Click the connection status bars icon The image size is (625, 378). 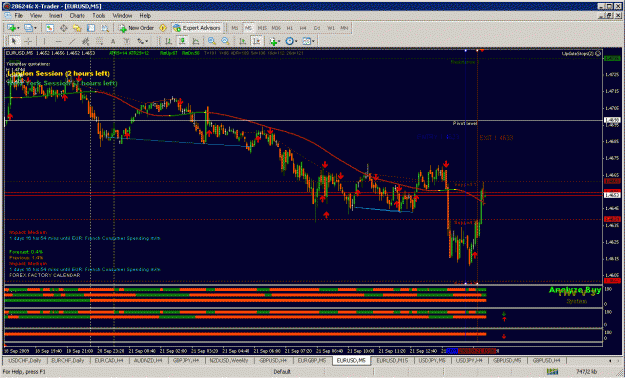[552, 372]
